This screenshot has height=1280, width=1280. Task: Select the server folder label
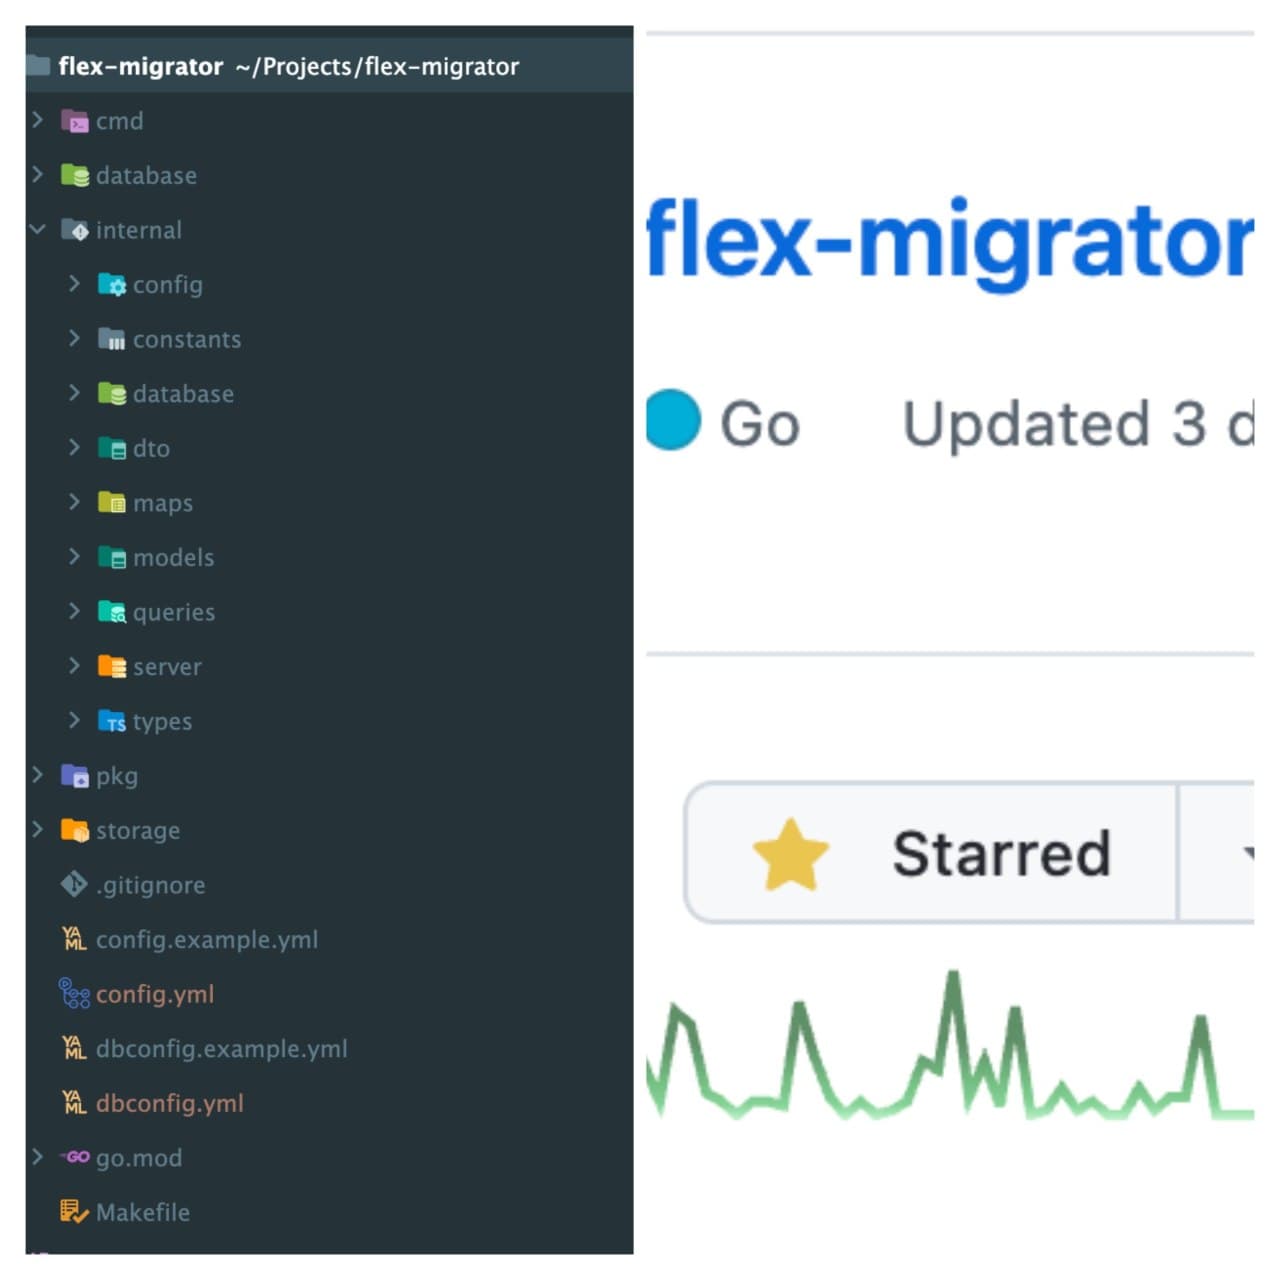[x=167, y=667]
